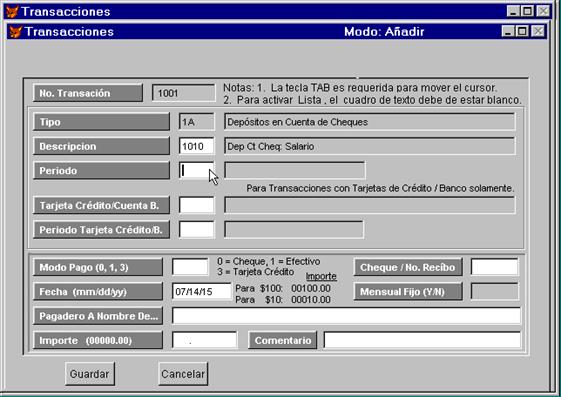Minimize the inner Modo: Añadir window
This screenshot has width=561, height=397.
click(507, 31)
